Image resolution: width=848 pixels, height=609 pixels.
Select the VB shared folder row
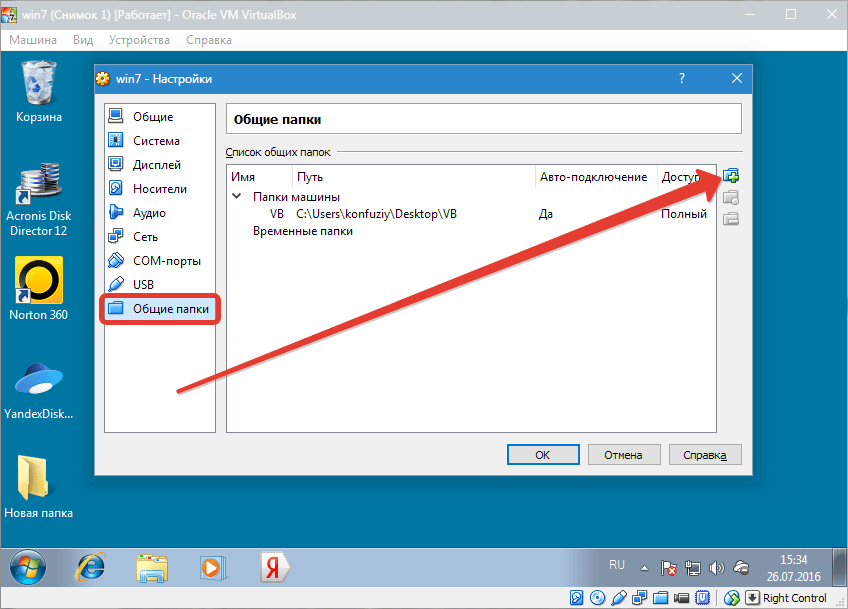point(471,214)
